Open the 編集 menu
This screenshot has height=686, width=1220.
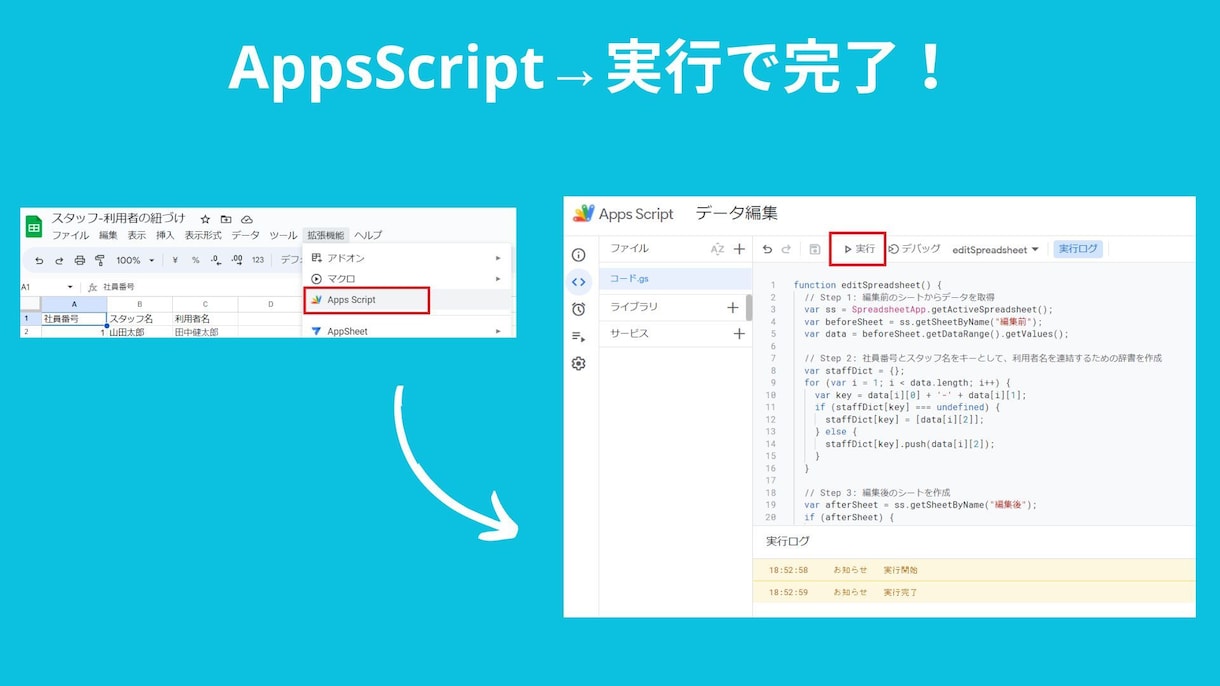(108, 236)
